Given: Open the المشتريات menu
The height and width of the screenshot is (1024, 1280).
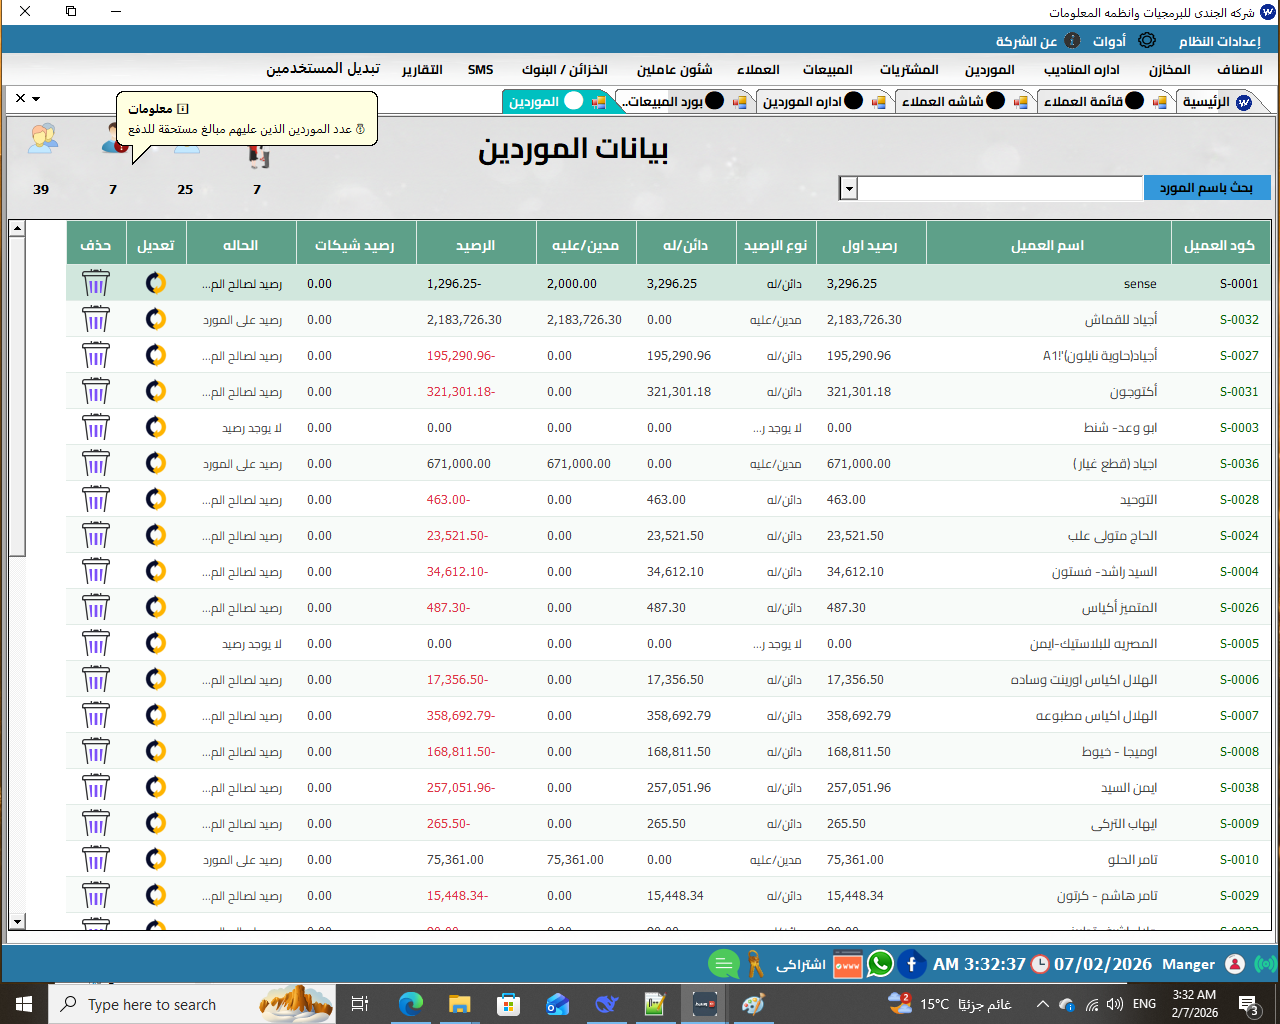Looking at the screenshot, I should click(x=908, y=70).
